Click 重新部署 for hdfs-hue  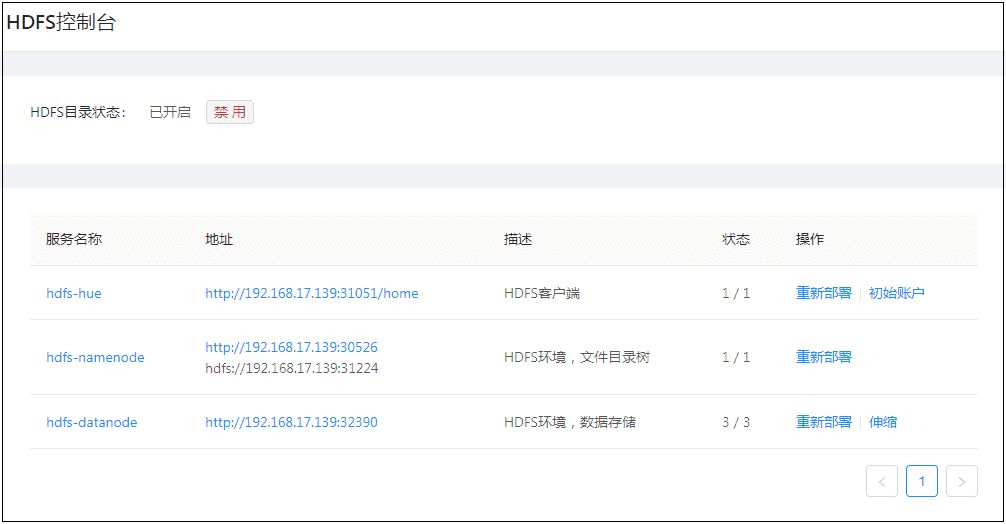[824, 293]
